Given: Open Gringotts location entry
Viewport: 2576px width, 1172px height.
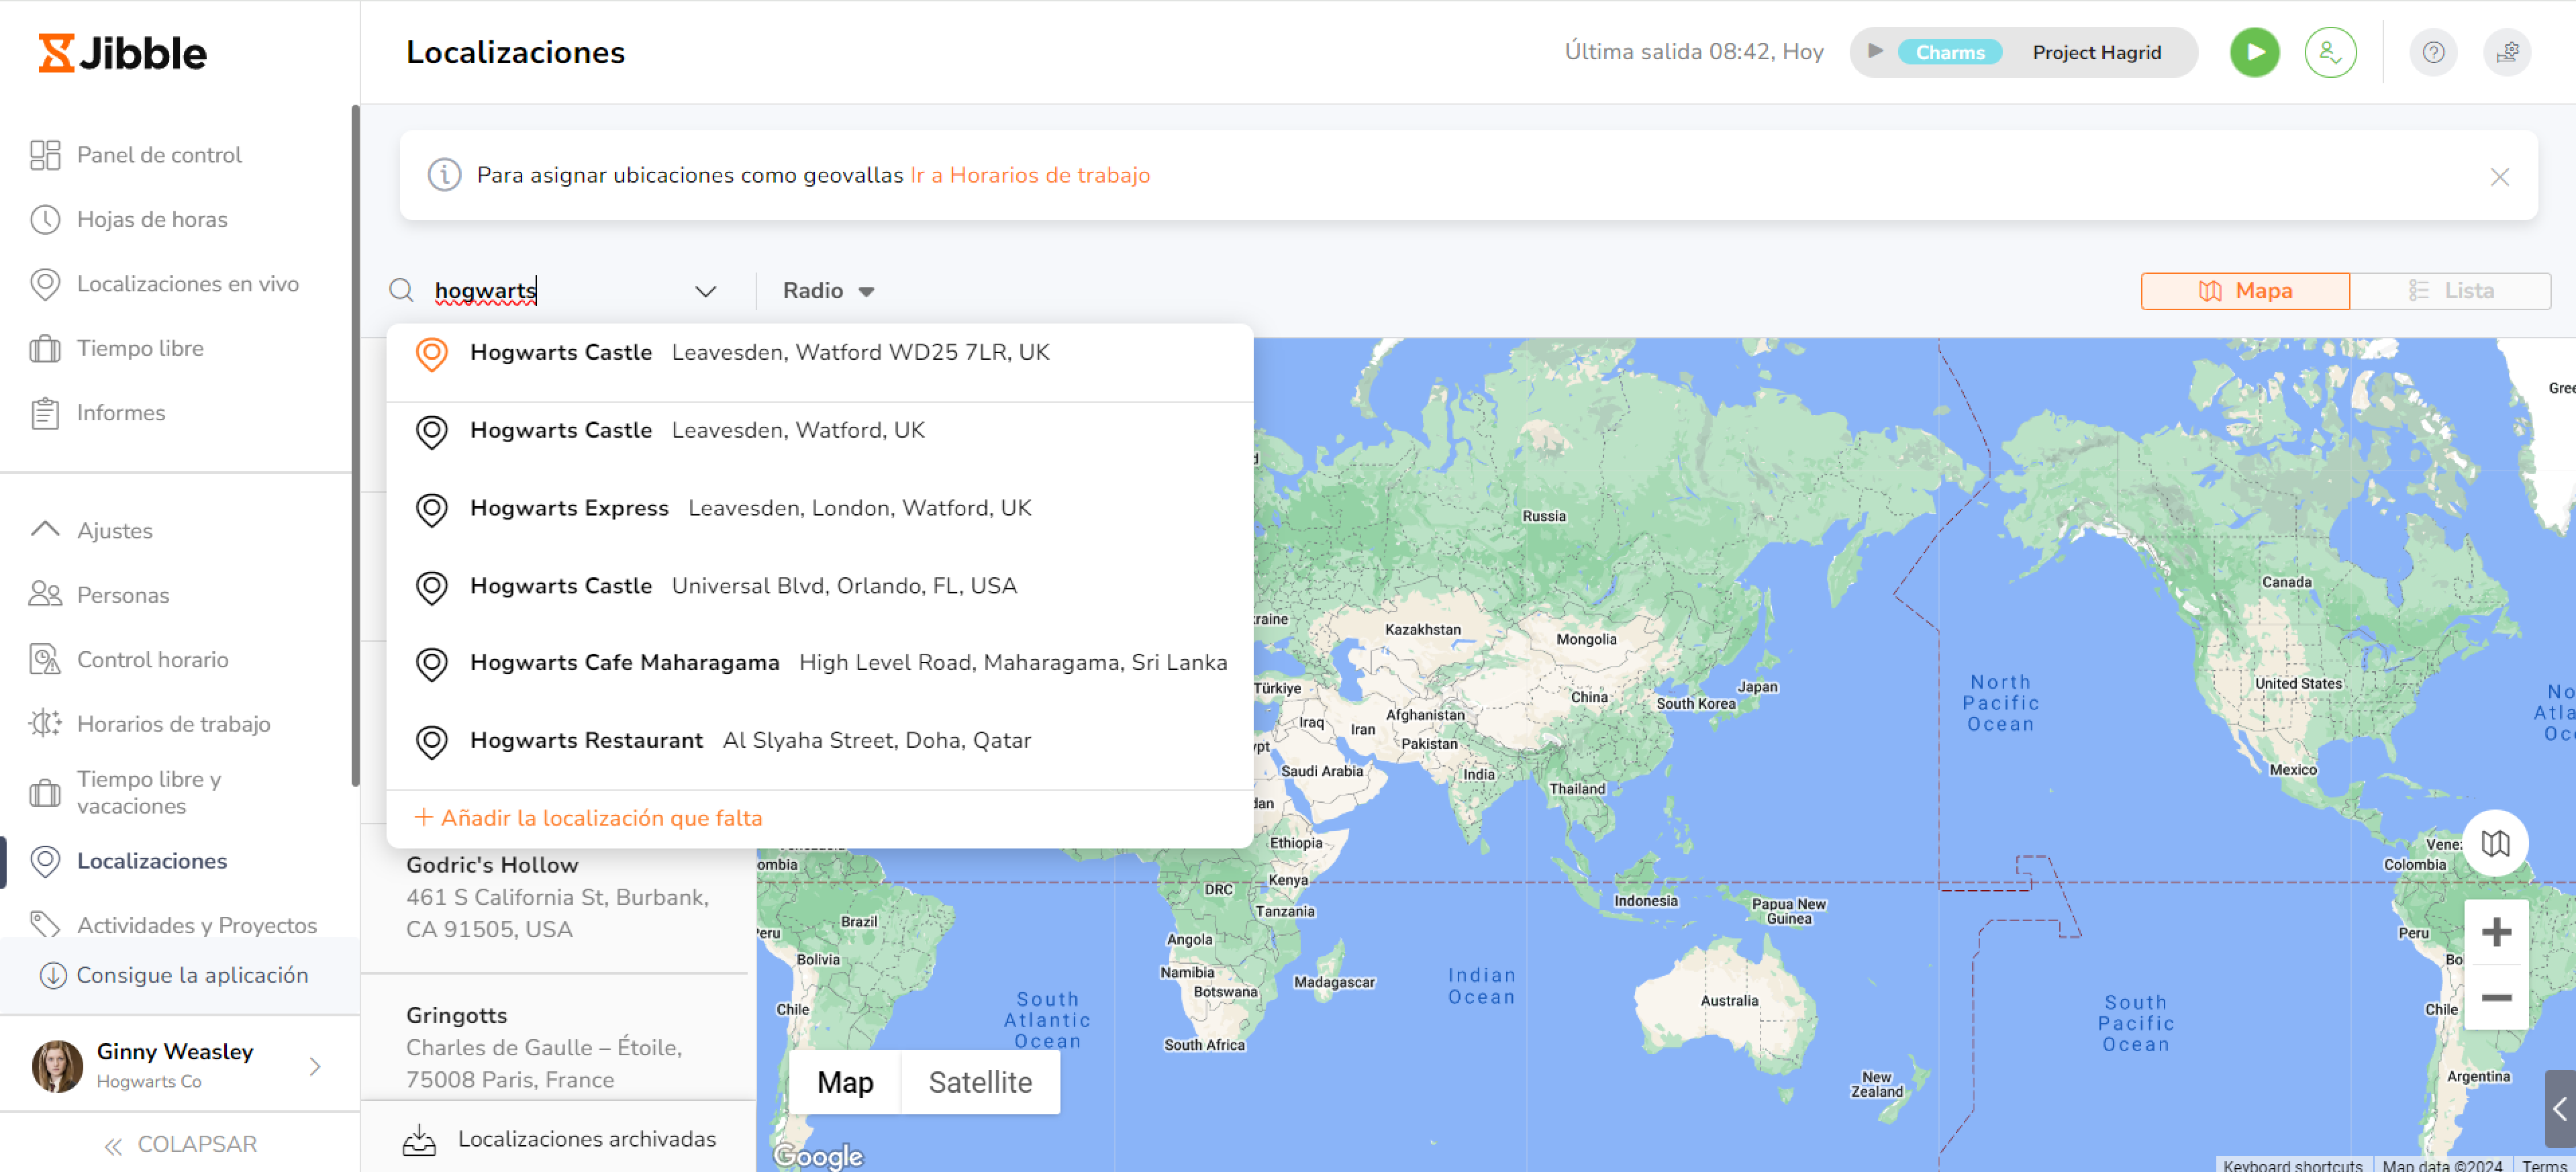Looking at the screenshot, I should tap(558, 1047).
